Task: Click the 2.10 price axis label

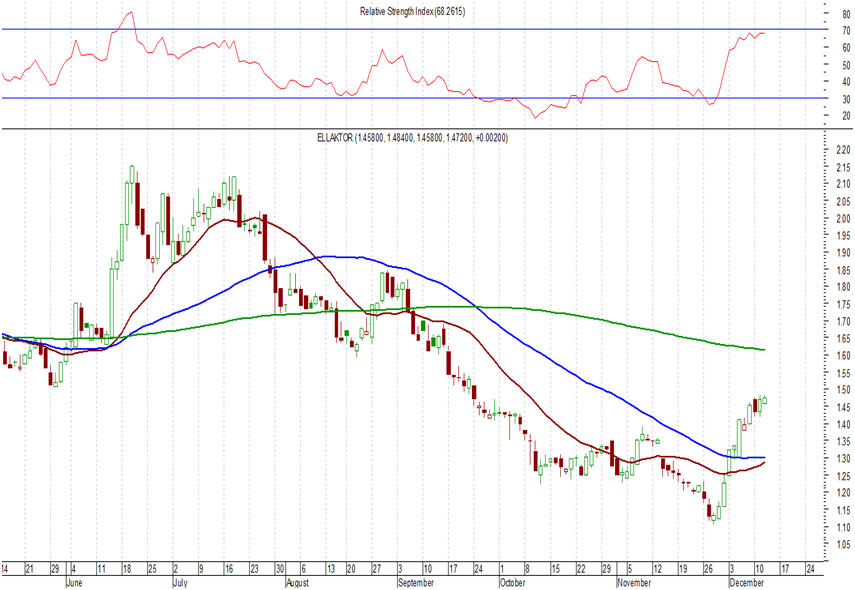Action: coord(843,184)
